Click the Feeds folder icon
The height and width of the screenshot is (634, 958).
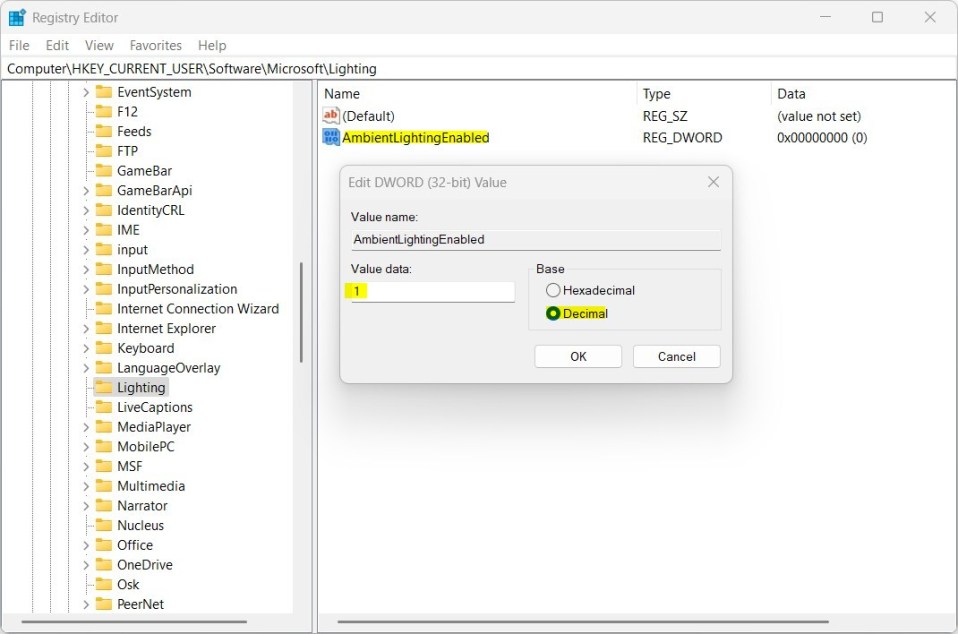104,131
